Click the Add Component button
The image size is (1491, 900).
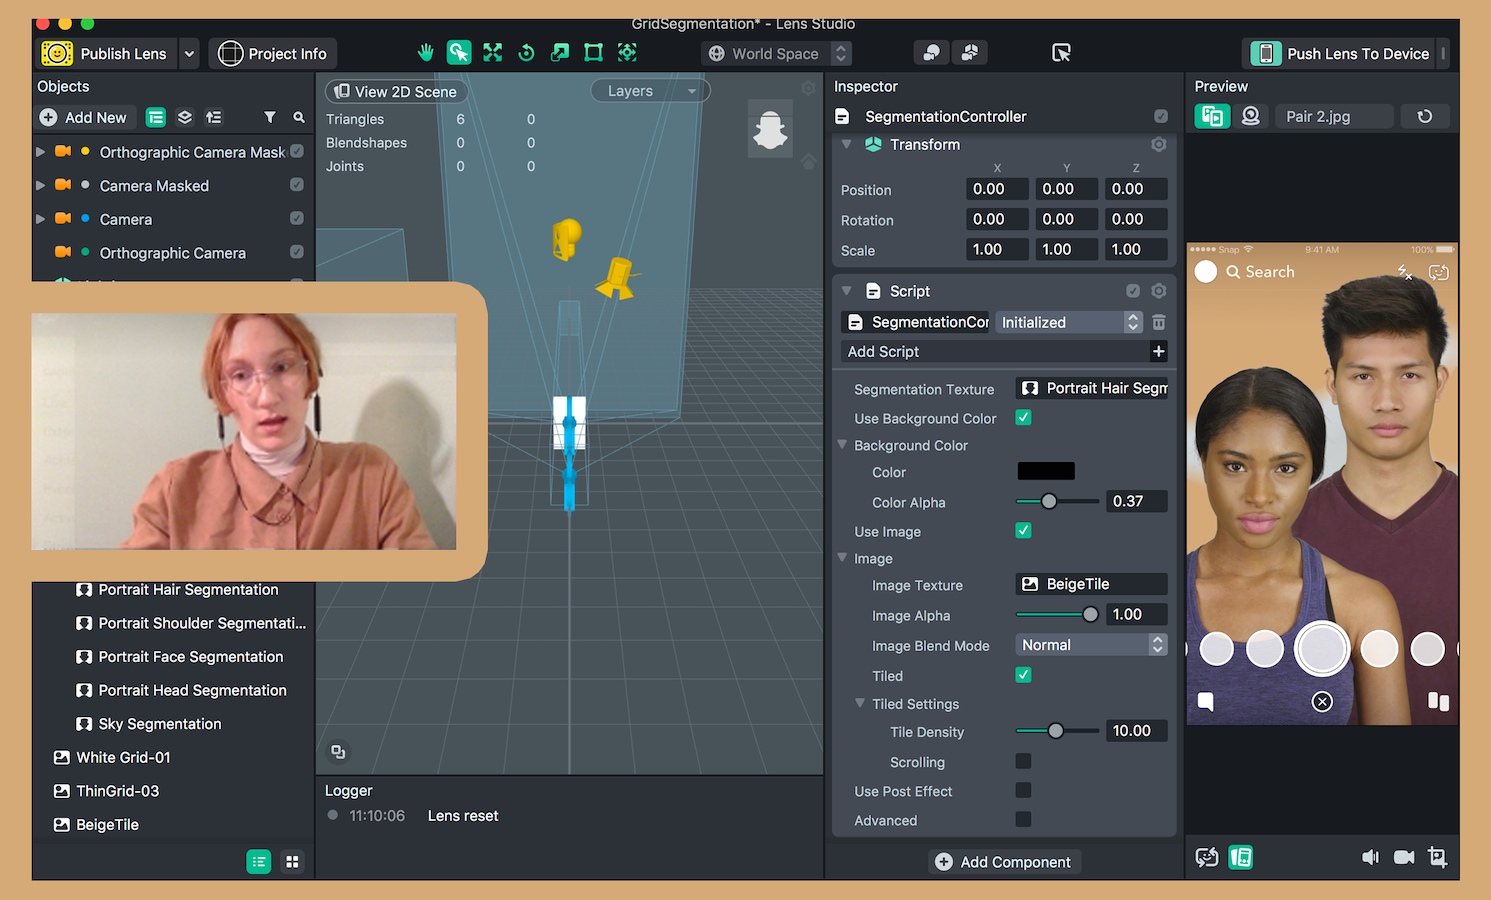(1004, 862)
